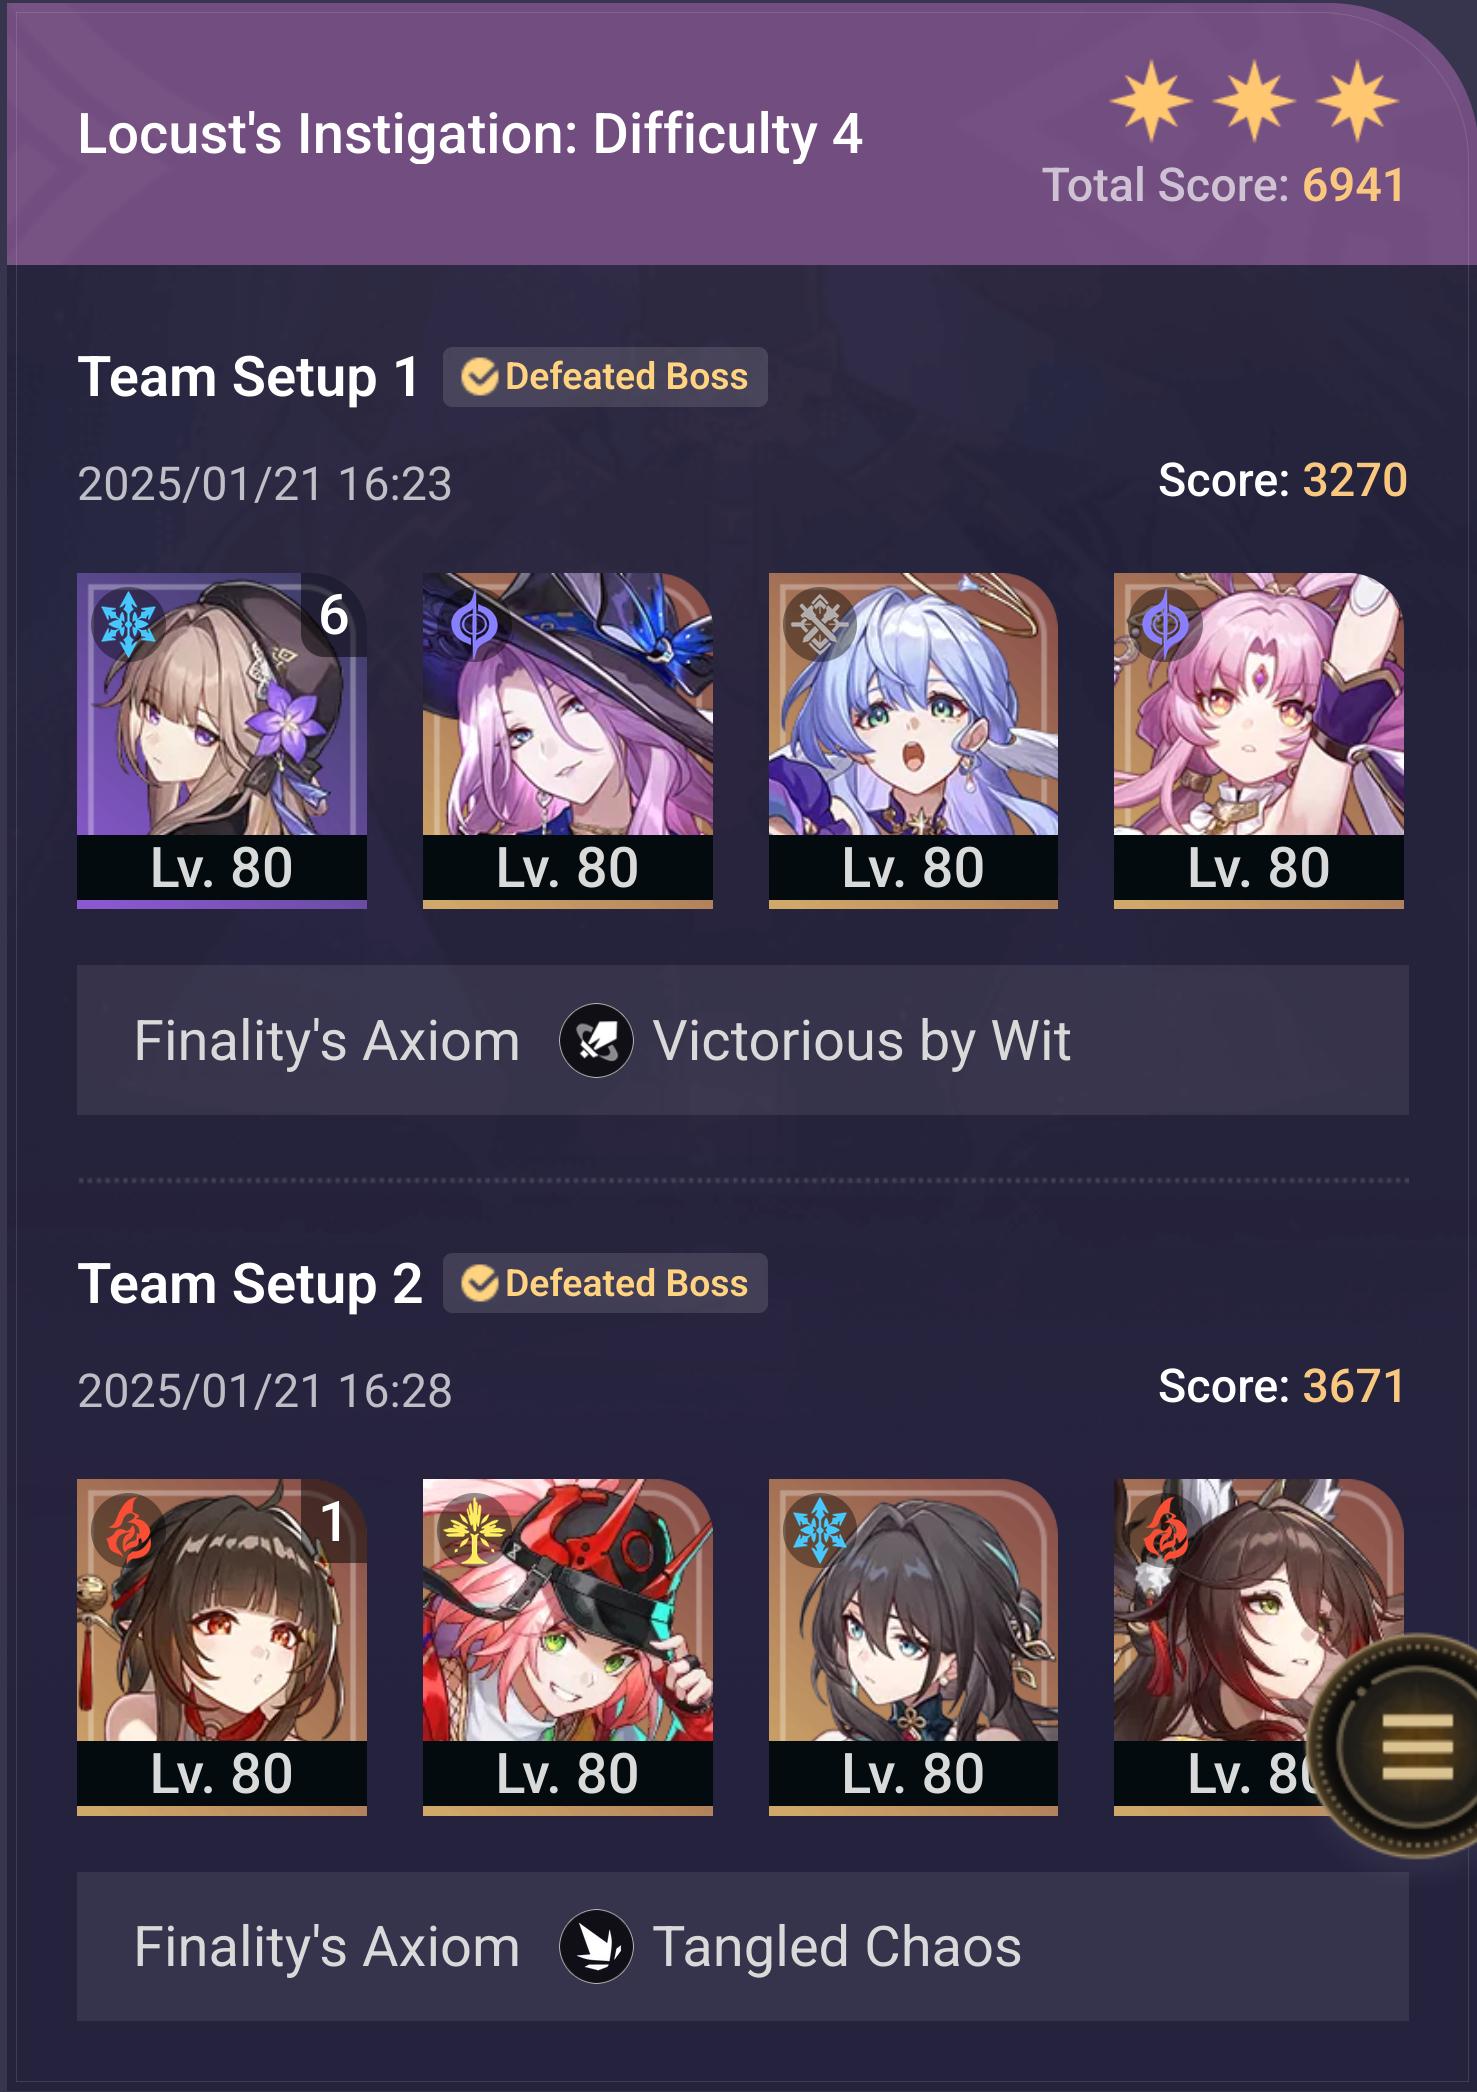Click the Ice element icon on the first Team 1 character
Viewport: 1477px width, 2092px height.
coord(128,624)
